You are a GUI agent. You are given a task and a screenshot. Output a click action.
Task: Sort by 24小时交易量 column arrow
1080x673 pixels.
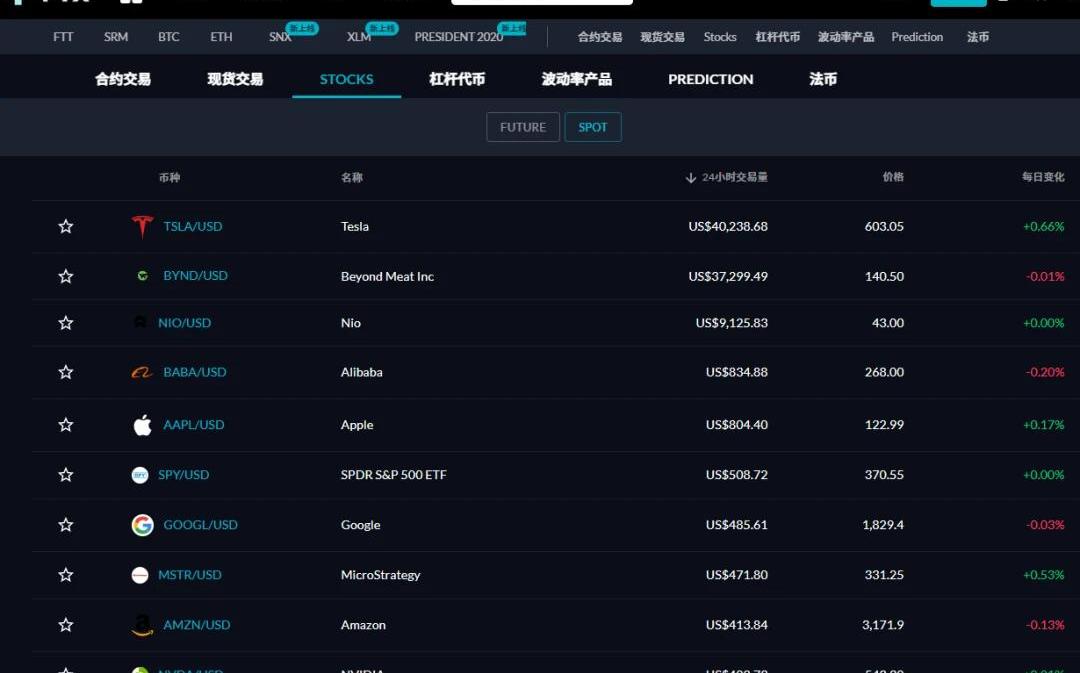tap(690, 178)
